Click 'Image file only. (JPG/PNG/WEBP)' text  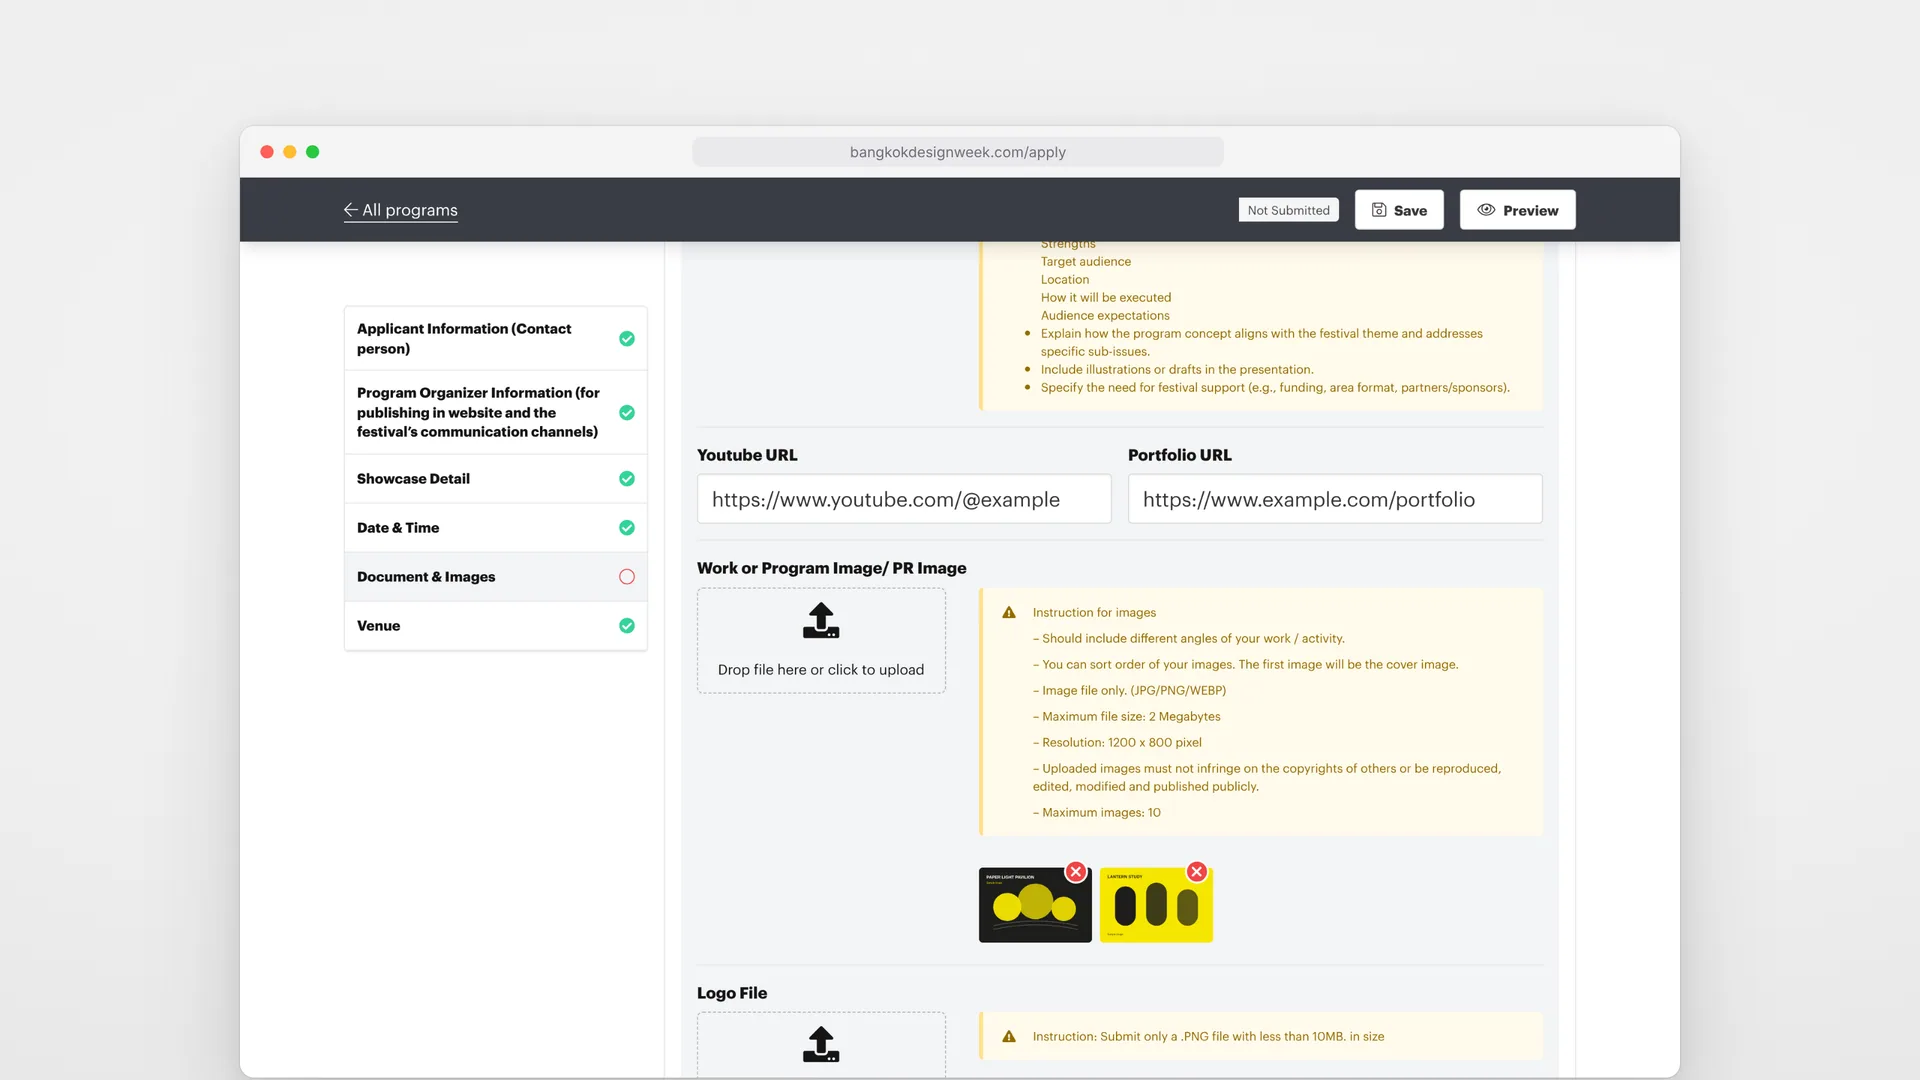point(1134,691)
